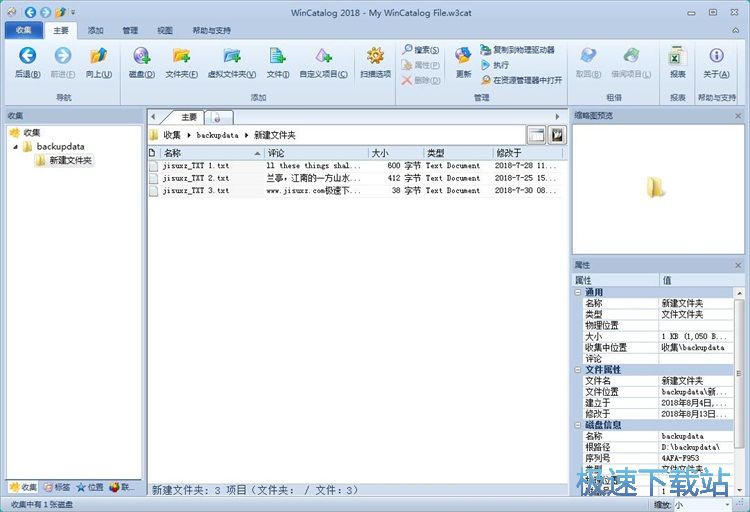Select 收集 root in tree
This screenshot has height=512, width=750.
click(32, 133)
